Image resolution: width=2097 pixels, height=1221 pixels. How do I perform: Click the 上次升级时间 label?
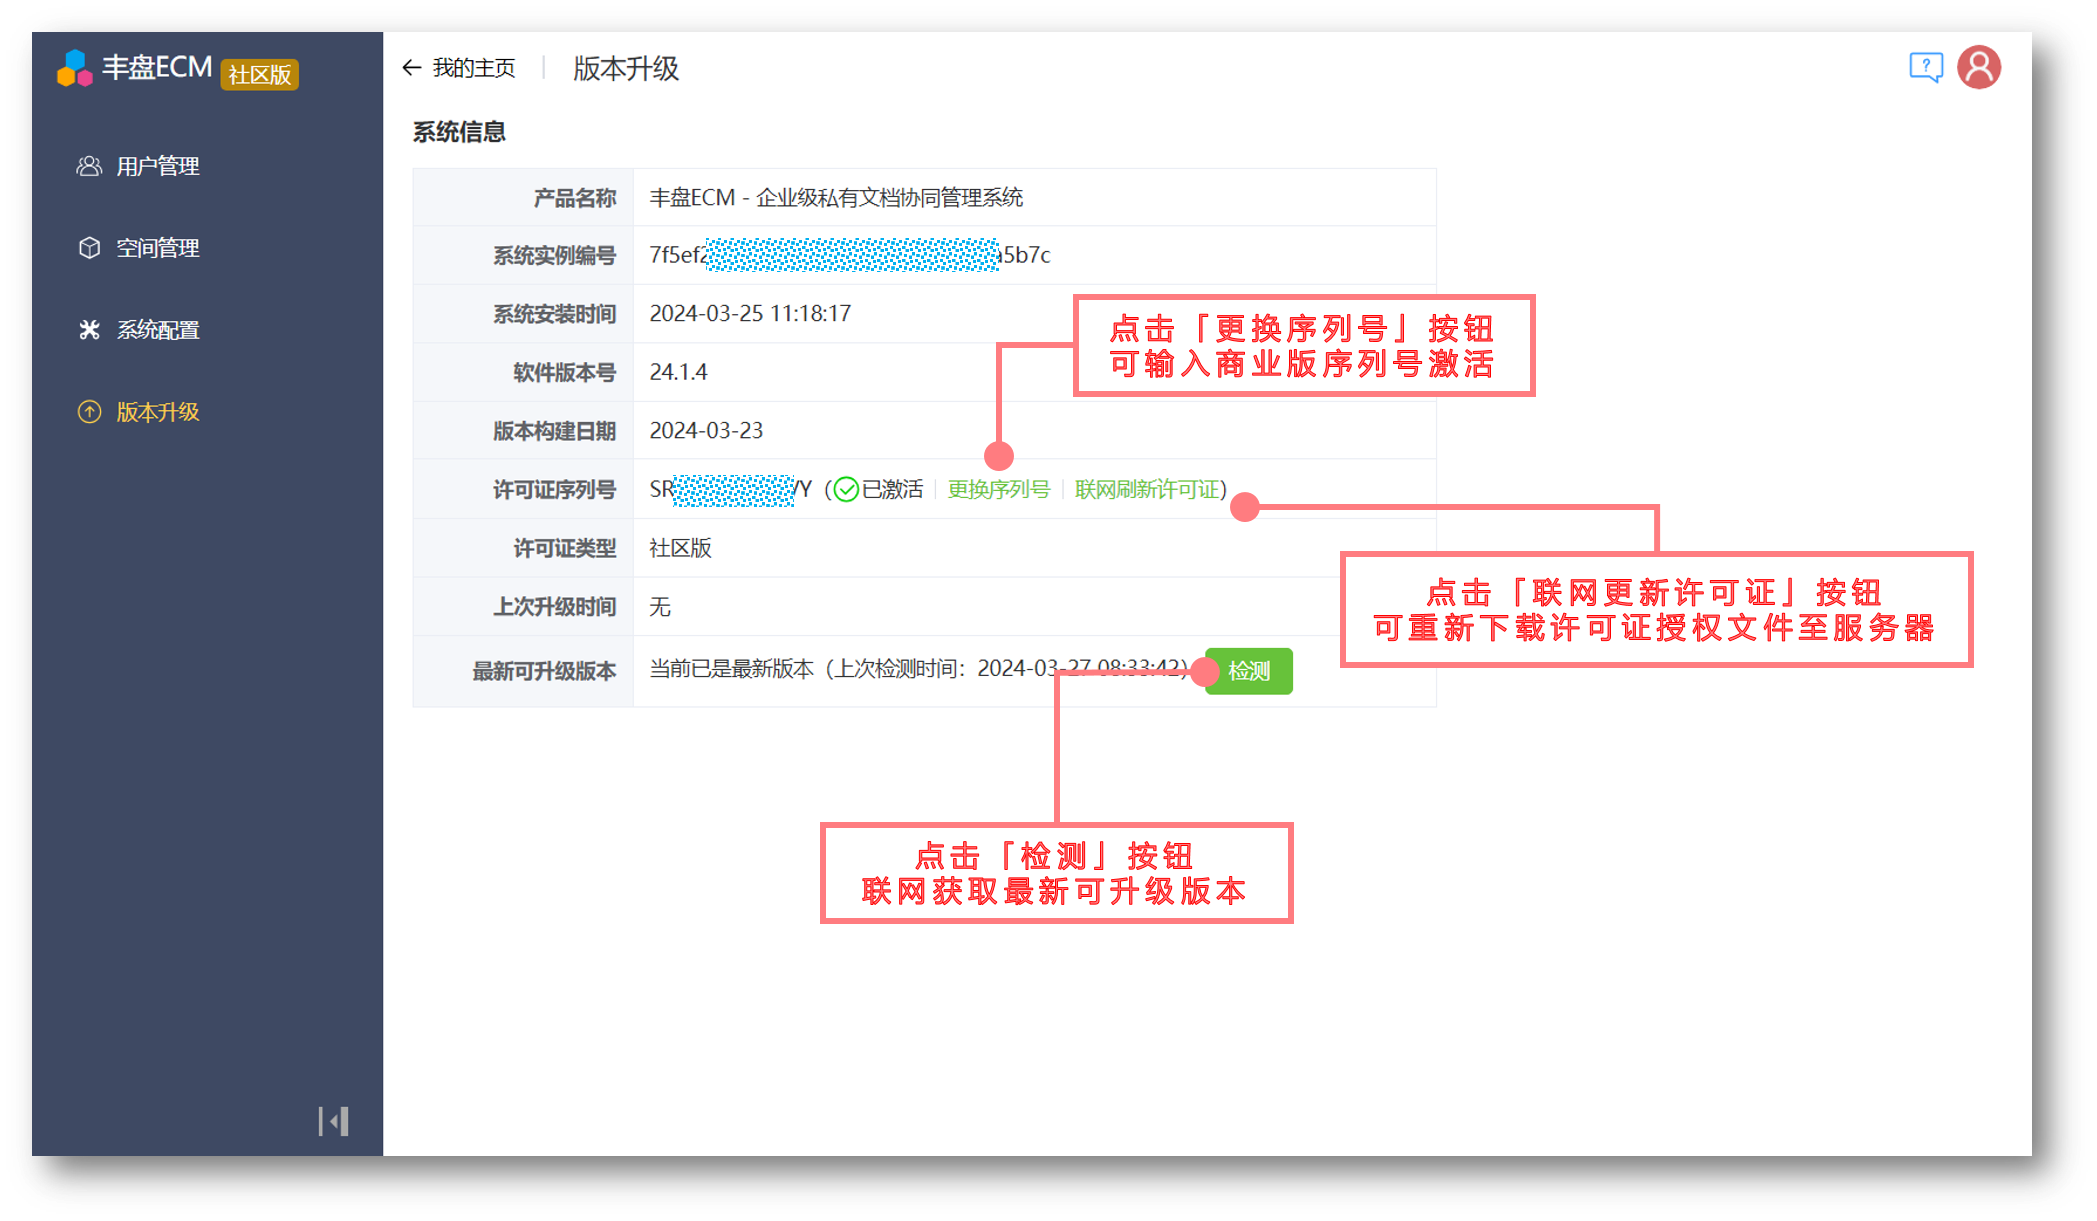[x=554, y=607]
